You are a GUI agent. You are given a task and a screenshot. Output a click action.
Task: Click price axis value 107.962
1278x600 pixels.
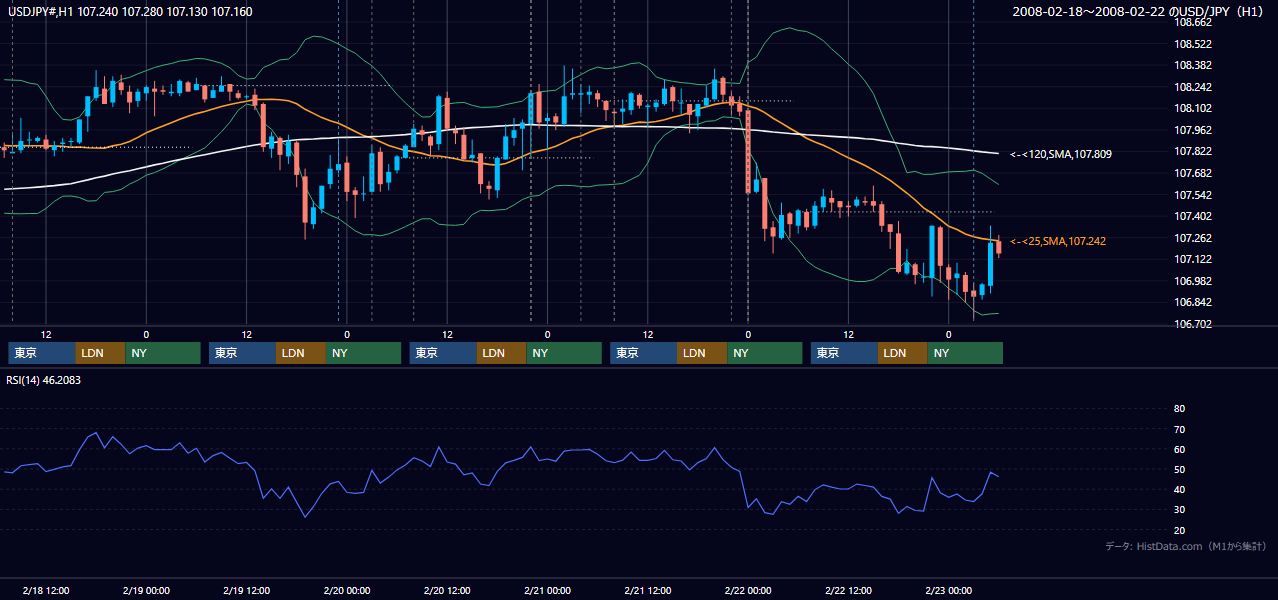(1193, 130)
